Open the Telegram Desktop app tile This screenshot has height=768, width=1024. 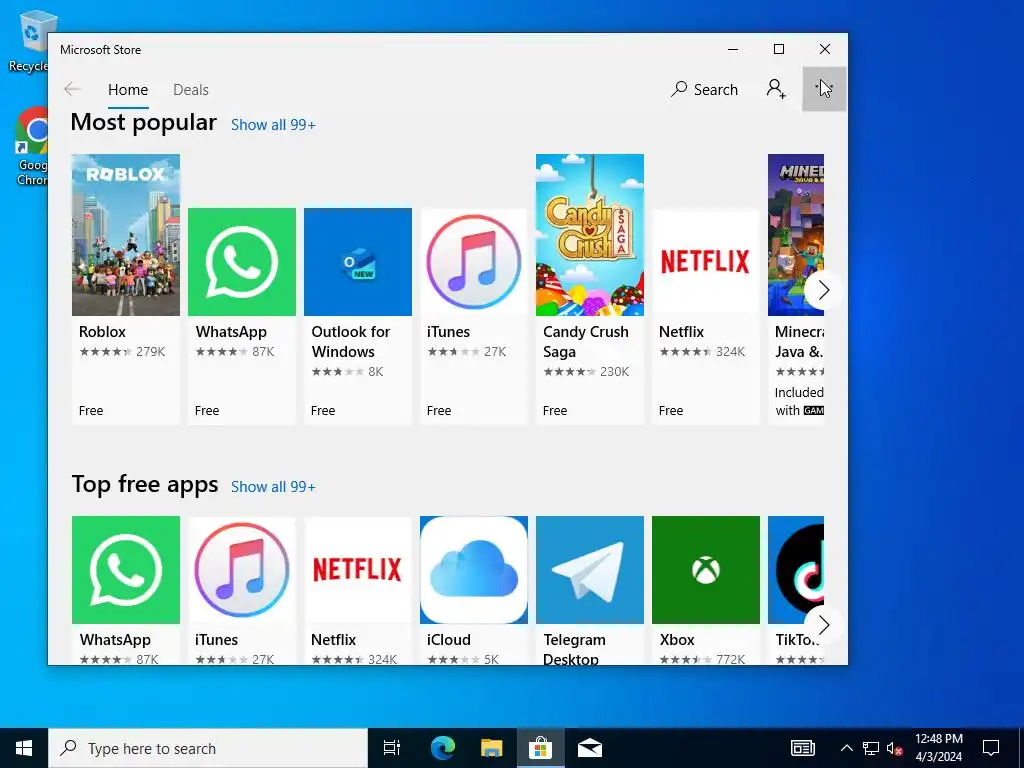point(590,590)
